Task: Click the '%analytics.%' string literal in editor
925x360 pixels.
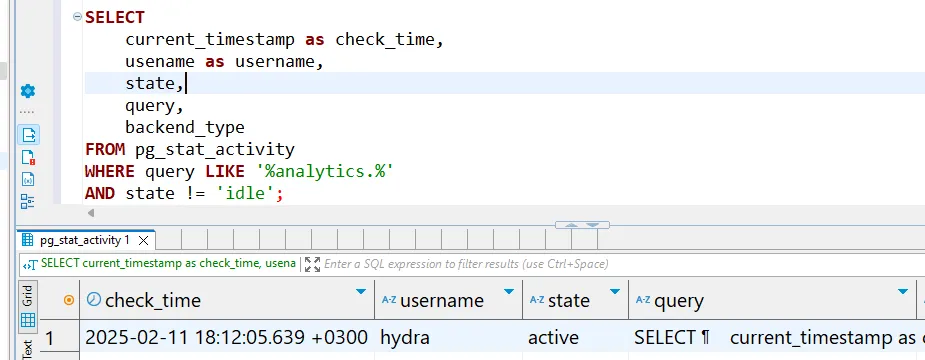Action: click(x=324, y=172)
